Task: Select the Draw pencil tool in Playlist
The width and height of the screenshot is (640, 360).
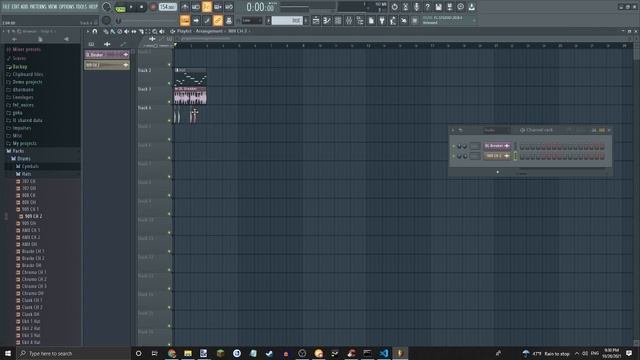Action: [x=106, y=31]
